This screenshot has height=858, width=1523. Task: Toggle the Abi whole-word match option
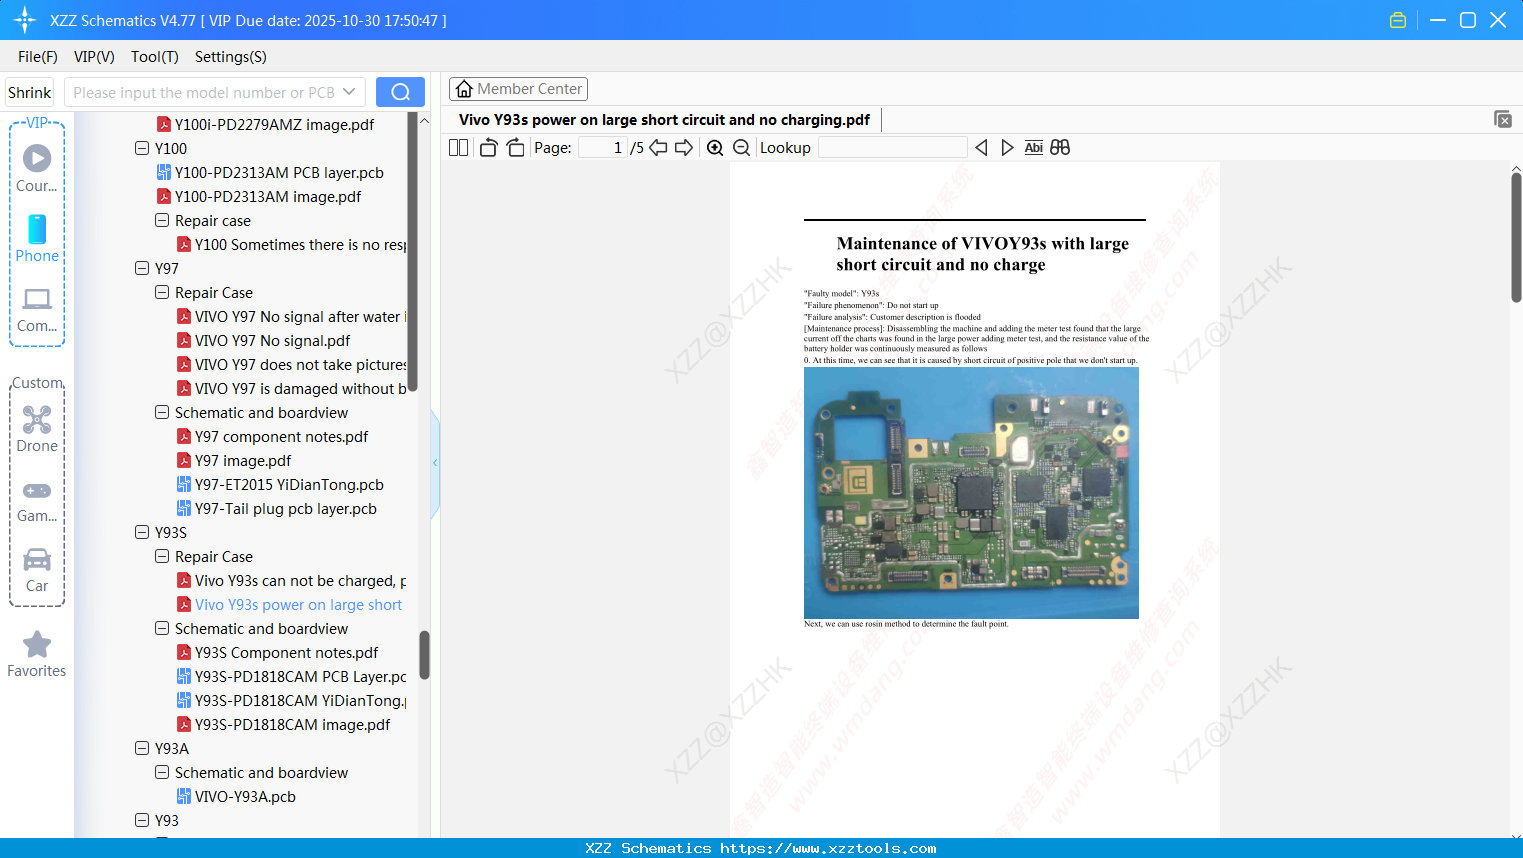(x=1034, y=148)
